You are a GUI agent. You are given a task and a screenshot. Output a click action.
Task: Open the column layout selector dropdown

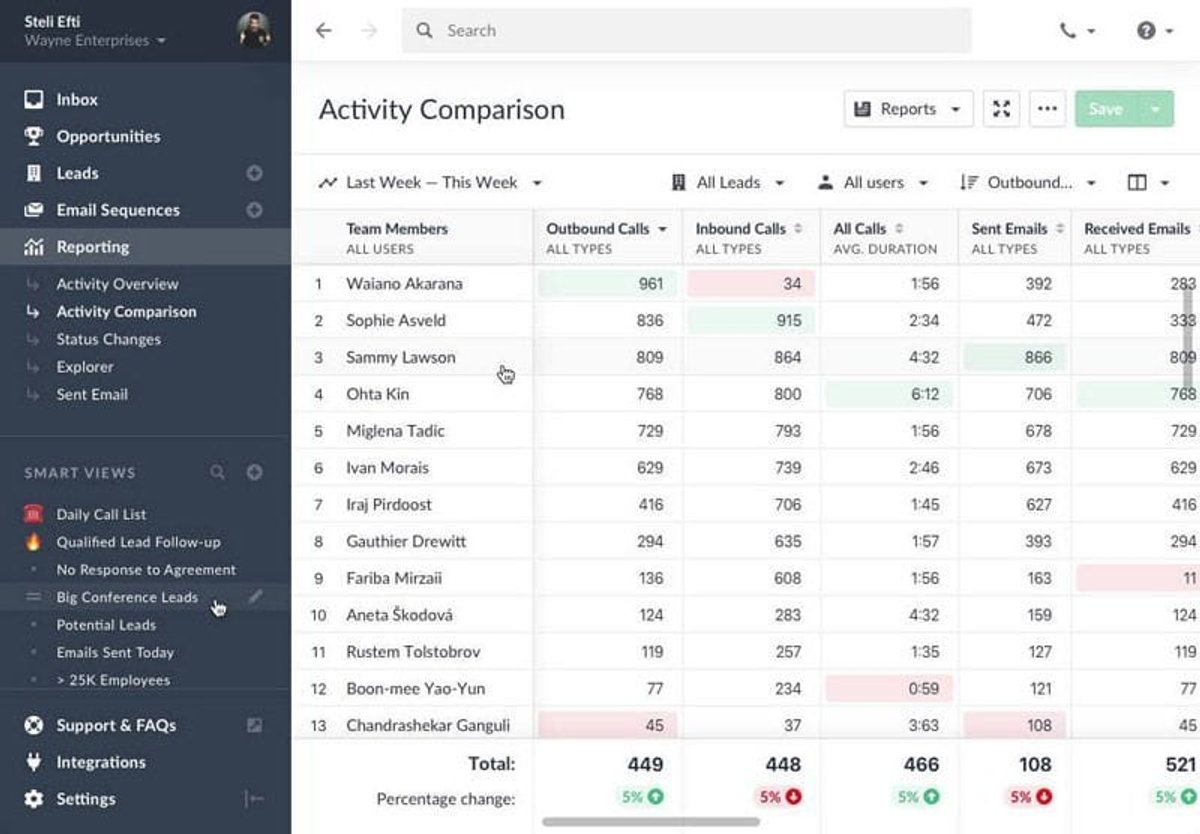click(1147, 183)
